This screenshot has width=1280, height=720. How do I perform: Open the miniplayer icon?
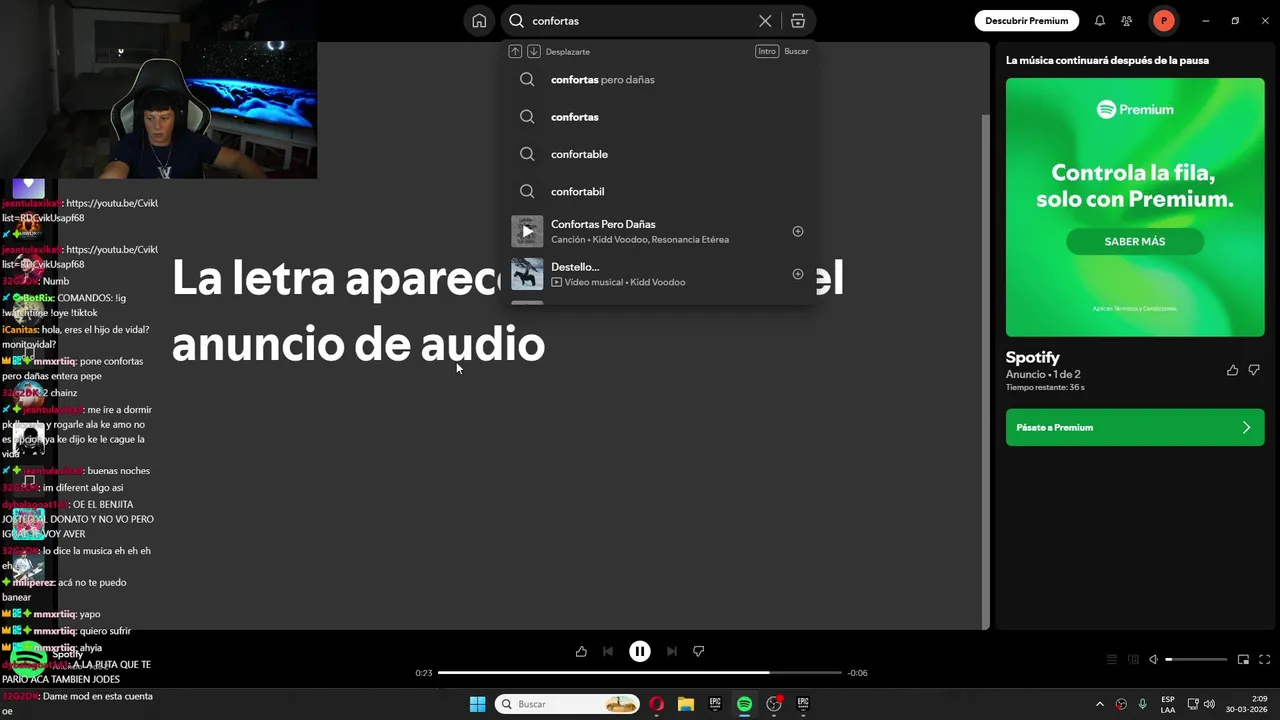(1243, 659)
